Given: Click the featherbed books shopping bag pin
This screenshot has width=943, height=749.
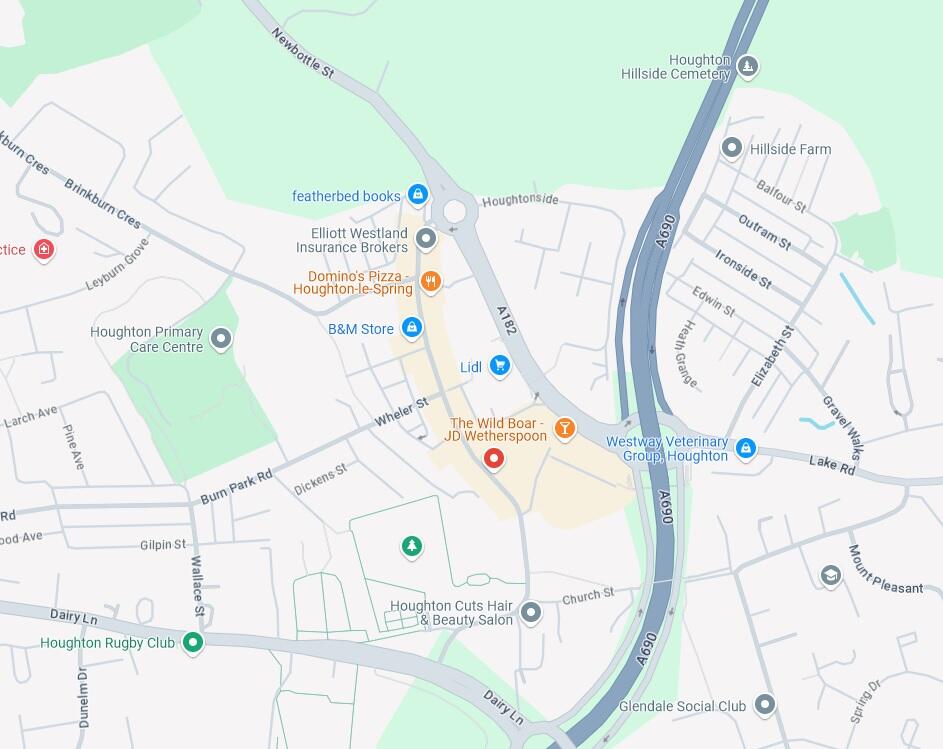Looking at the screenshot, I should pyautogui.click(x=417, y=194).
